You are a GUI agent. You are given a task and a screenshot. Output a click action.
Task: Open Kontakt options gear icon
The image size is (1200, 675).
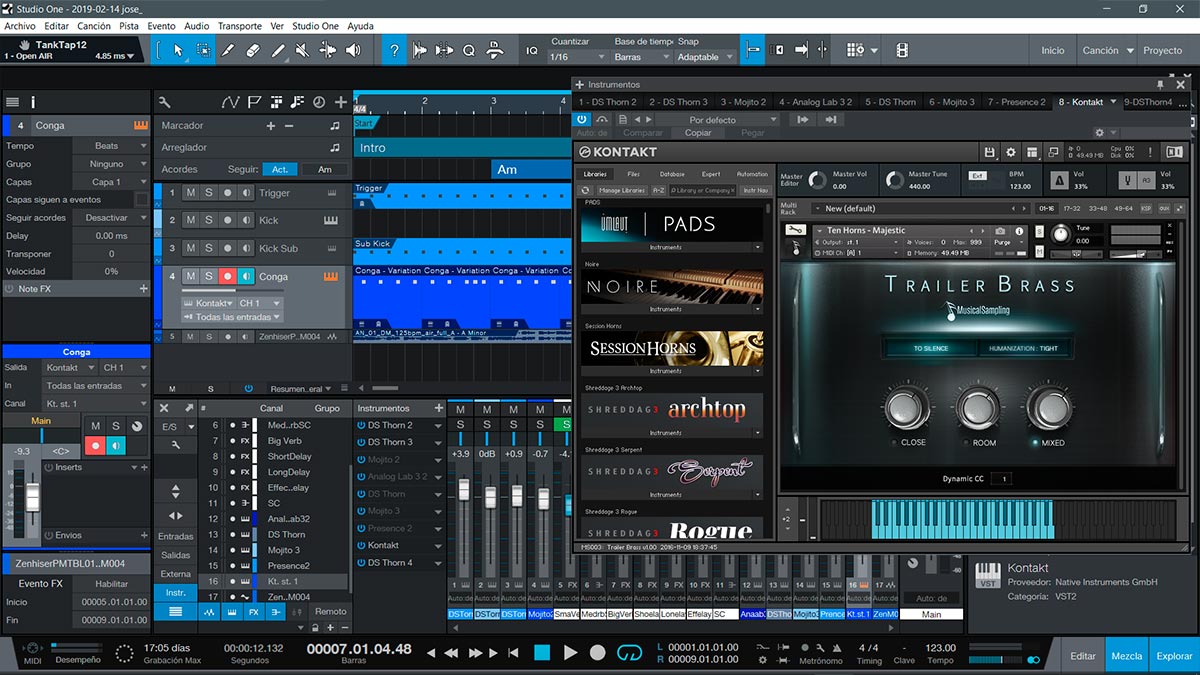pos(1010,152)
